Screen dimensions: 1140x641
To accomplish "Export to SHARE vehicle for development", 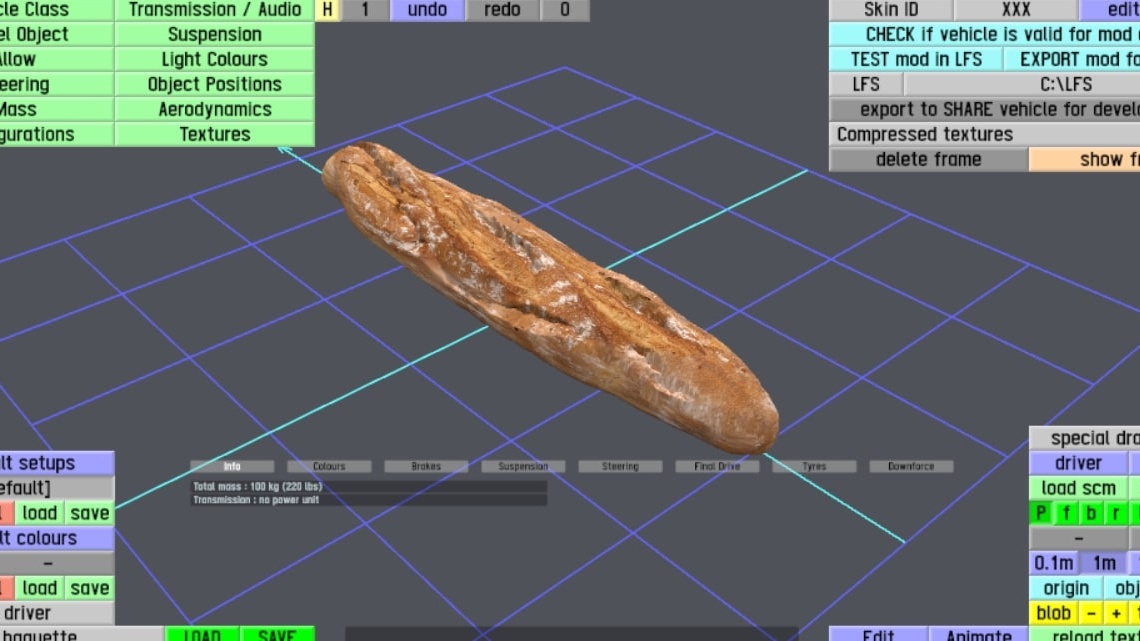I will pos(984,109).
